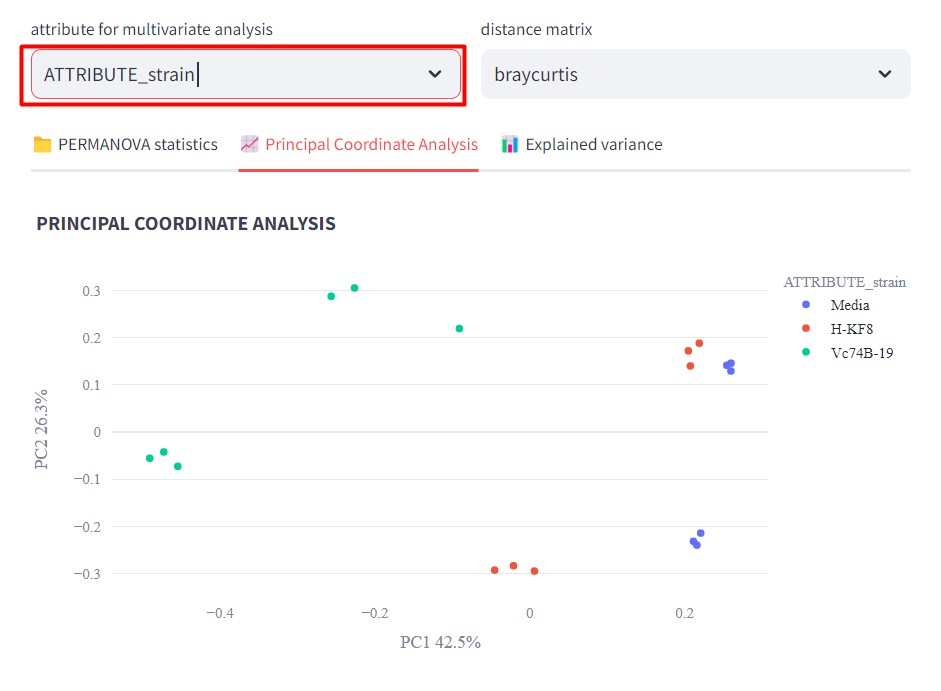This screenshot has width=941, height=691.
Task: Click the green Vc74B-19 legend color dot
Action: pos(806,351)
